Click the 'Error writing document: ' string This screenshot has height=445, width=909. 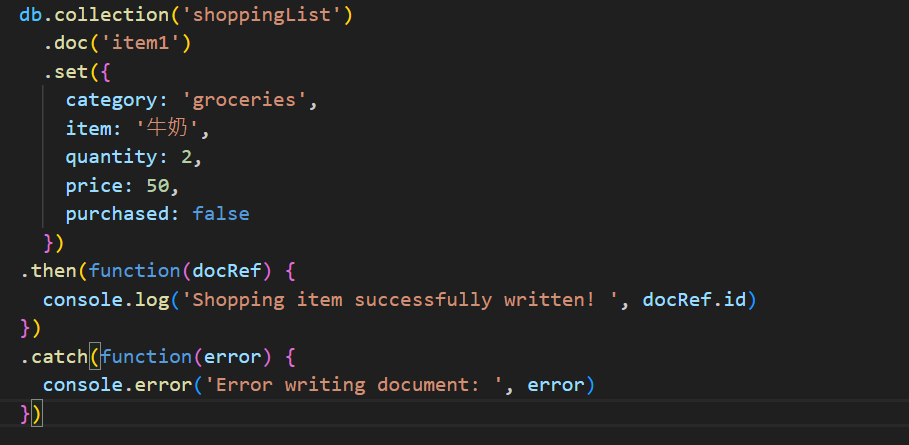[x=354, y=385]
